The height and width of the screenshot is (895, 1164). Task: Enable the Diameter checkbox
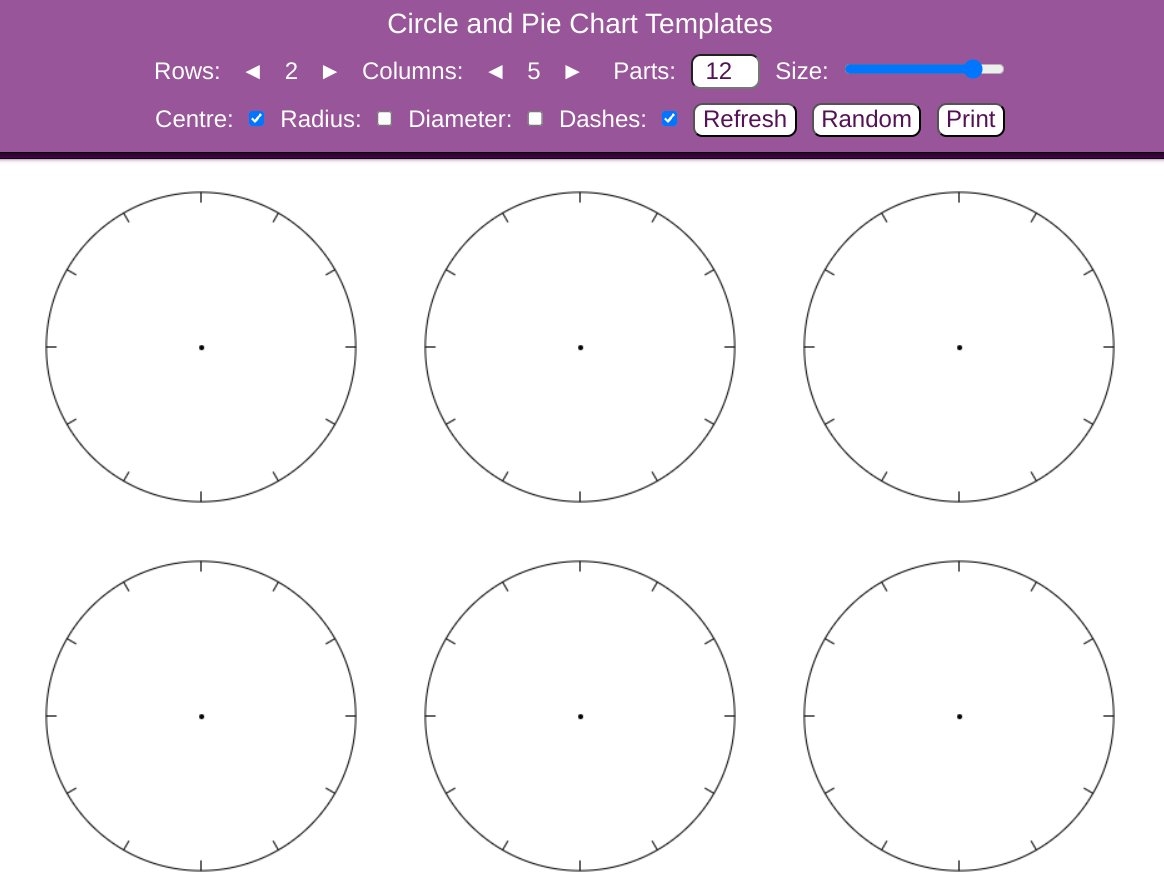pyautogui.click(x=535, y=118)
